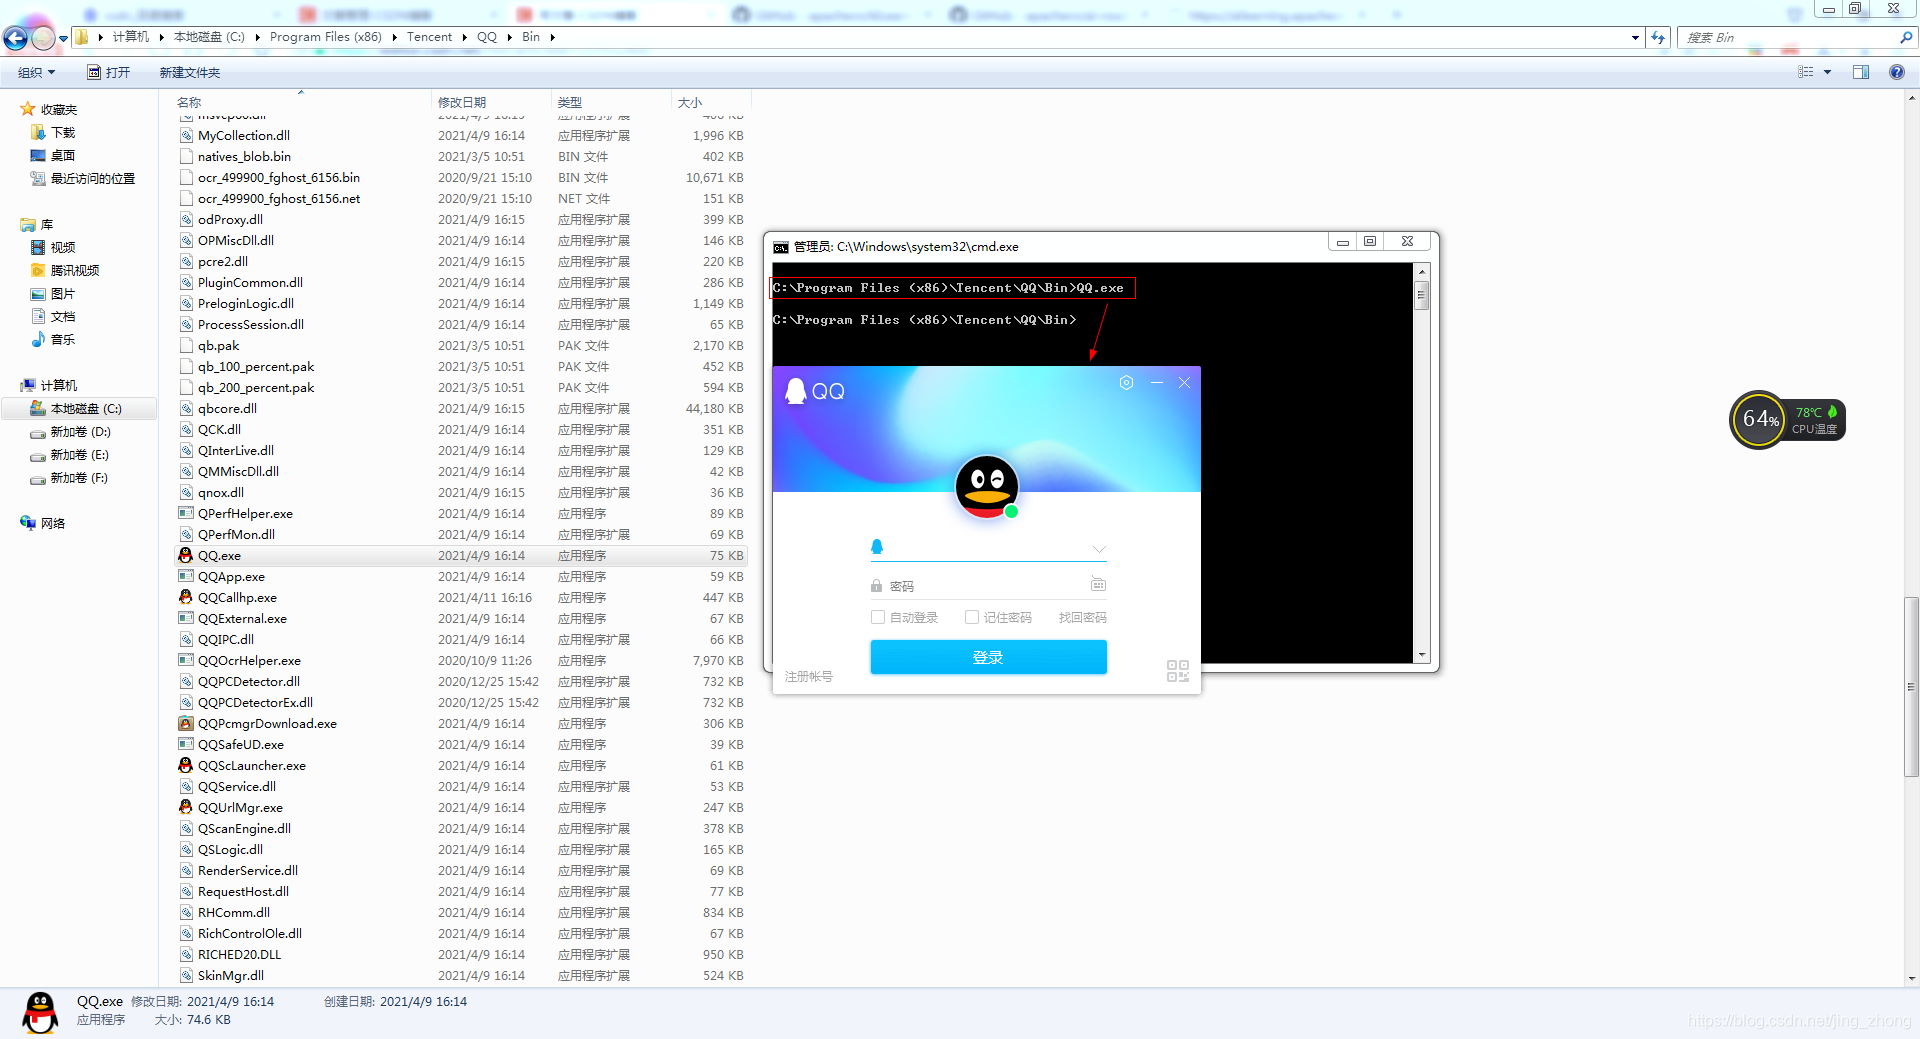Enable 记住密码 checkbox
The width and height of the screenshot is (1920, 1039).
(971, 617)
